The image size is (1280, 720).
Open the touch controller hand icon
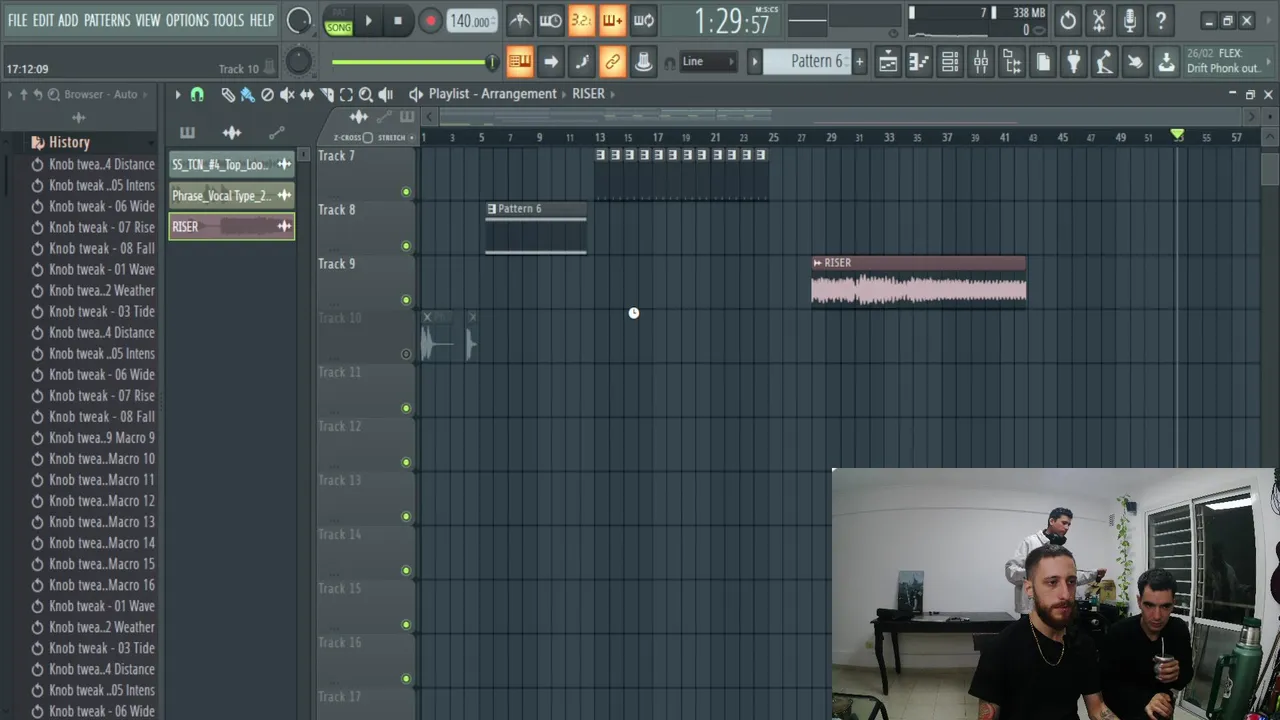pos(1135,63)
